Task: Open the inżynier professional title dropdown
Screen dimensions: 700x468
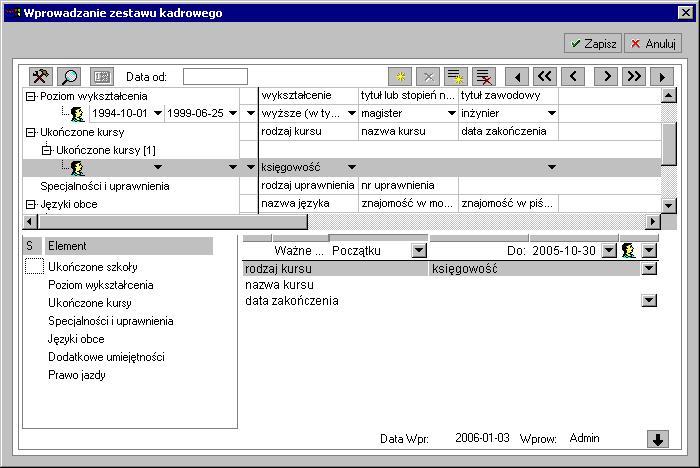Action: (x=552, y=113)
